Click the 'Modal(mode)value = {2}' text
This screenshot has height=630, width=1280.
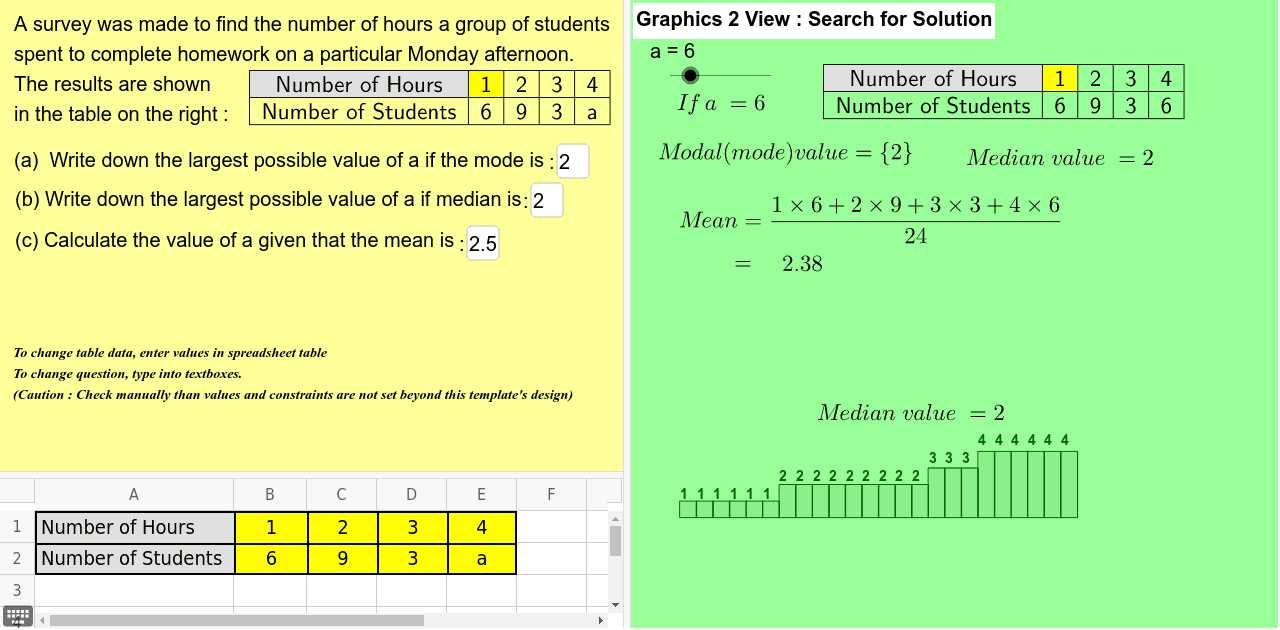(x=785, y=153)
